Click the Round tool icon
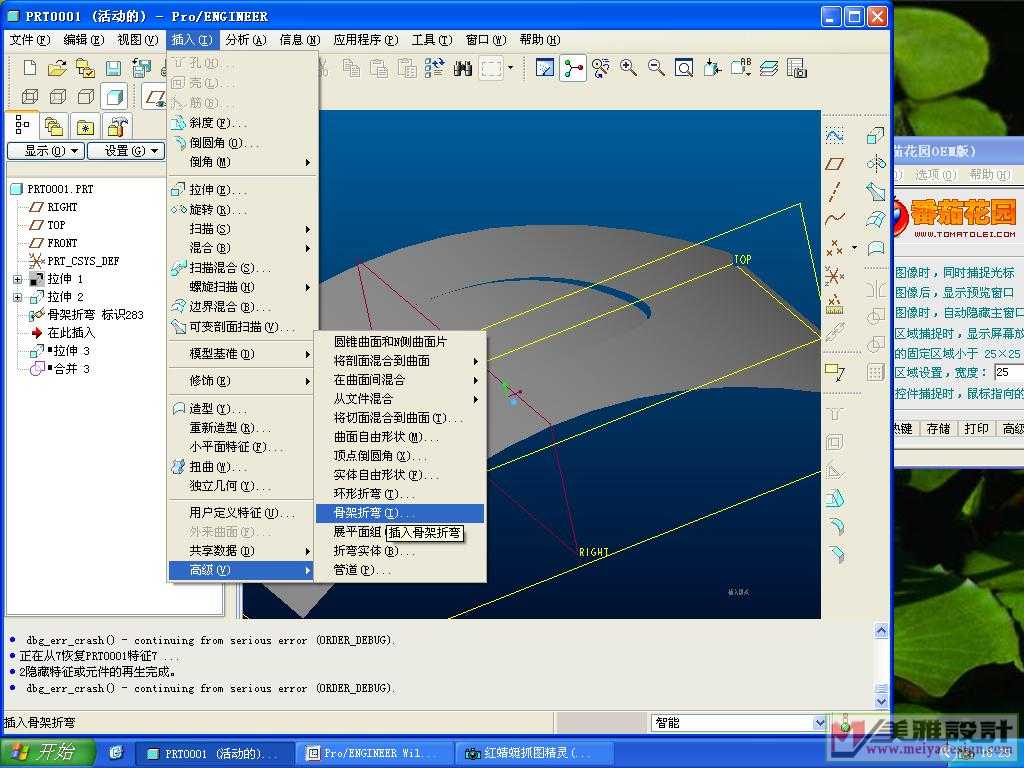 (835, 526)
